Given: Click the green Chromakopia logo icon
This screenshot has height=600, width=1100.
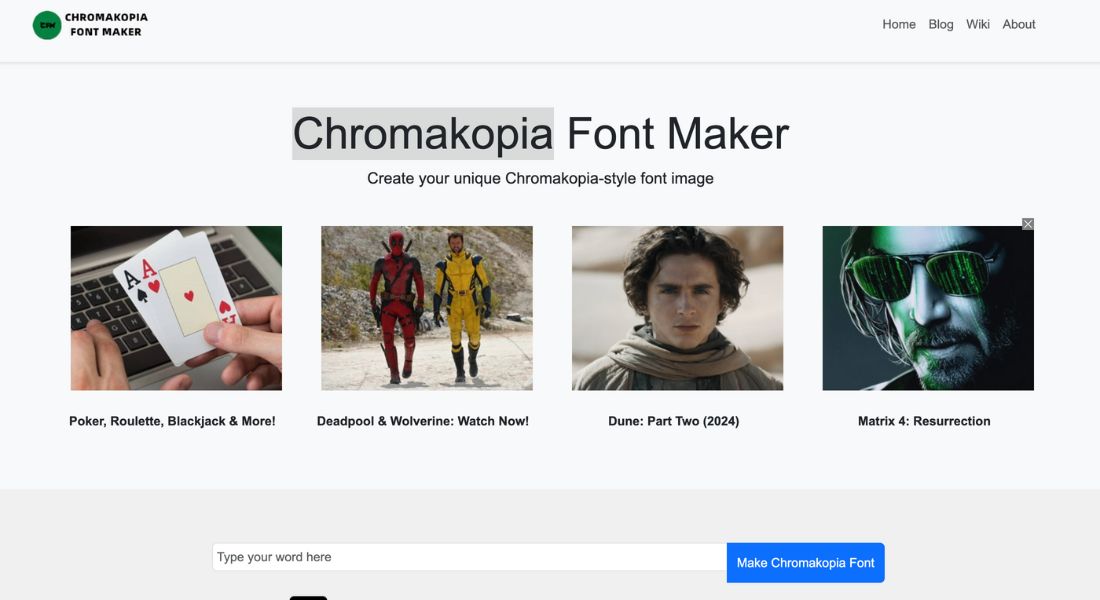Looking at the screenshot, I should pyautogui.click(x=47, y=25).
